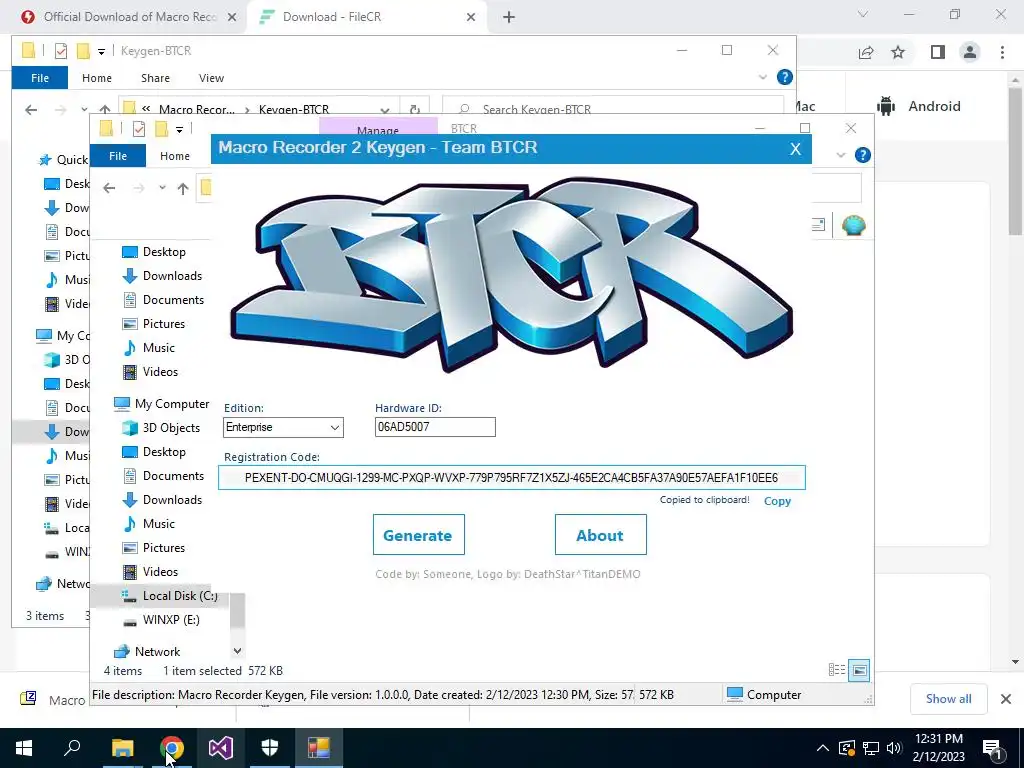The image size is (1024, 768).
Task: Switch to Share tab in Keygen-BTCR window
Action: point(155,78)
